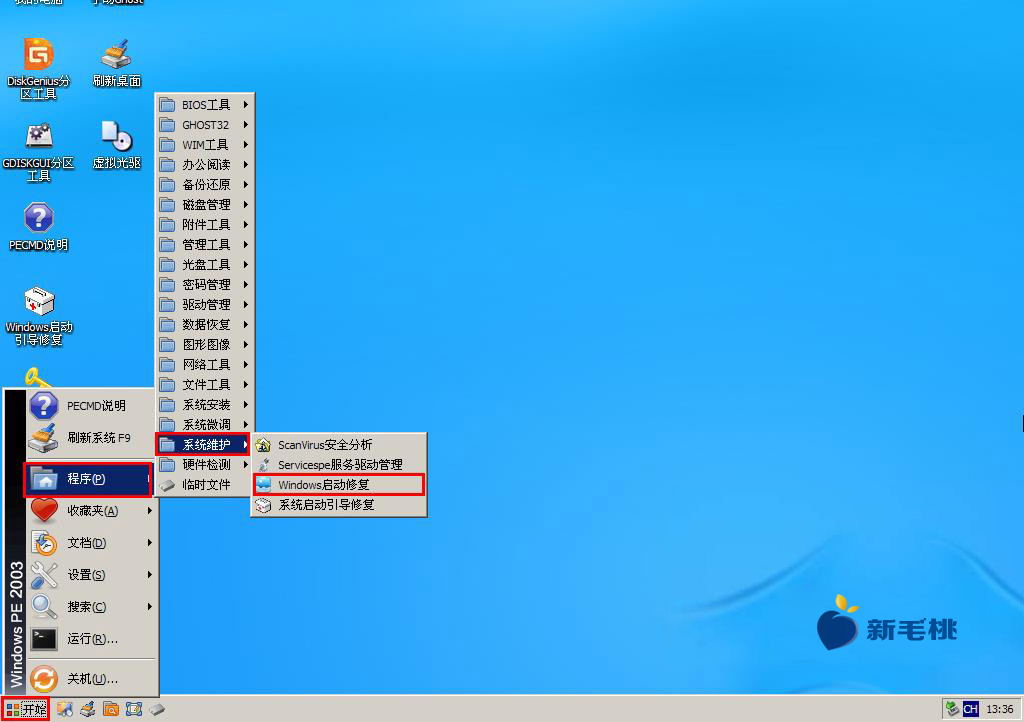The height and width of the screenshot is (722, 1024).
Task: Open the 管理工具 folder entry
Action: tap(204, 245)
